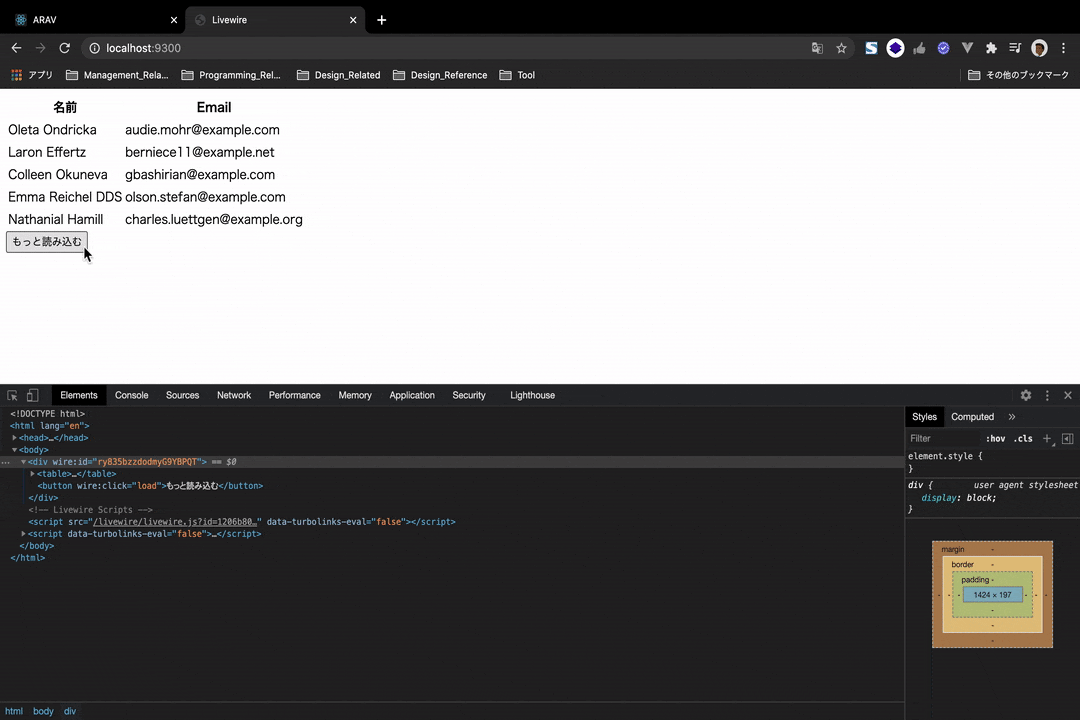Switch to the Console tab

131,395
